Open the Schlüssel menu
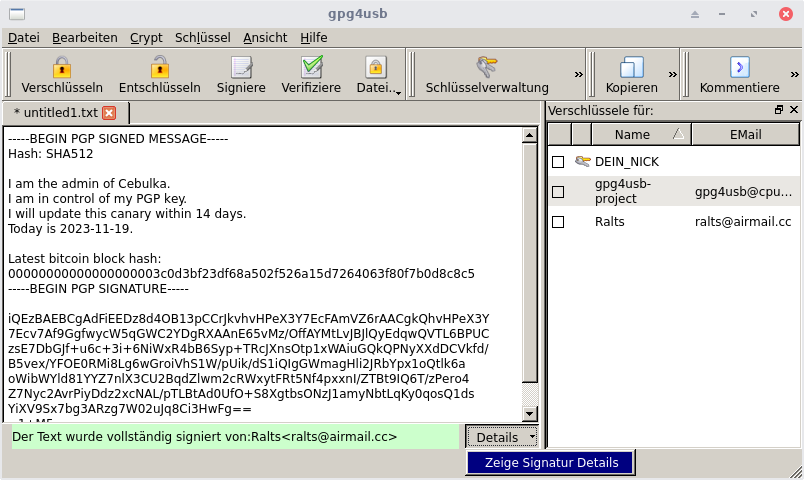The height and width of the screenshot is (480, 804). coord(203,38)
